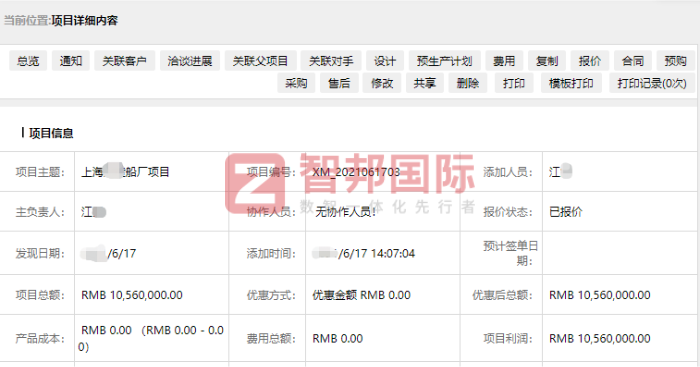This screenshot has width=700, height=367.
Task: Click the 模板打印 template print button
Action: click(571, 83)
